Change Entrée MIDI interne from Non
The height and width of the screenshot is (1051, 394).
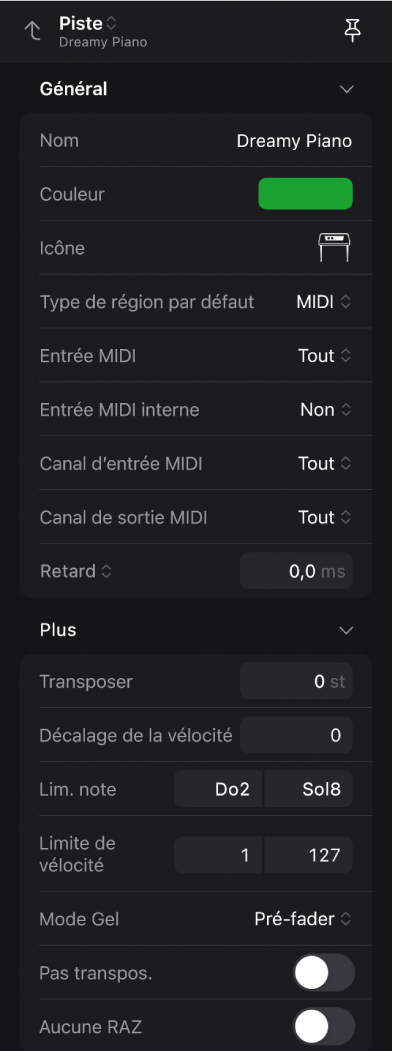point(326,410)
